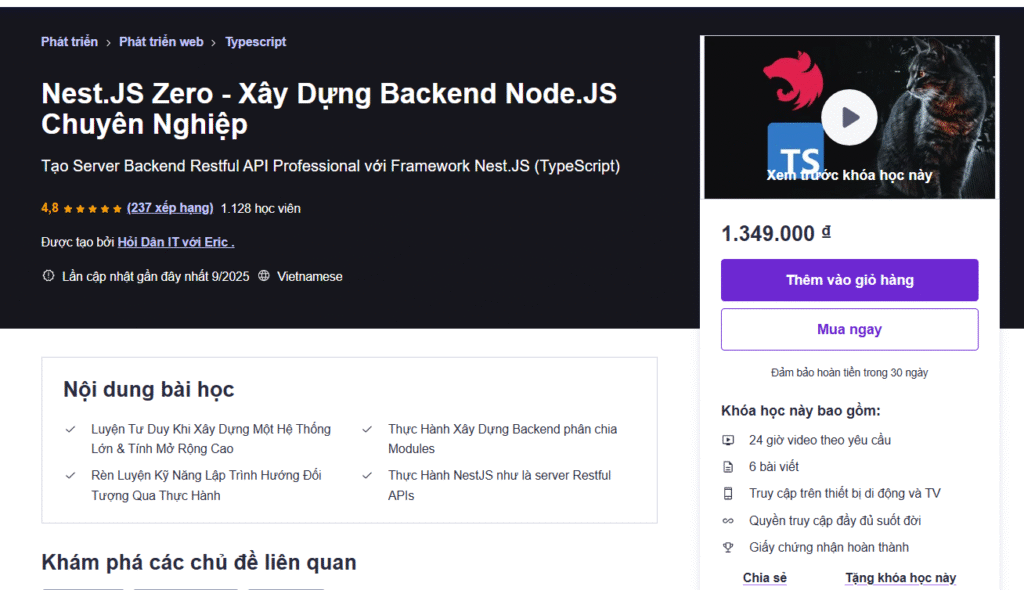Click the last updated alert icon
This screenshot has height=590, width=1024.
(x=48, y=276)
